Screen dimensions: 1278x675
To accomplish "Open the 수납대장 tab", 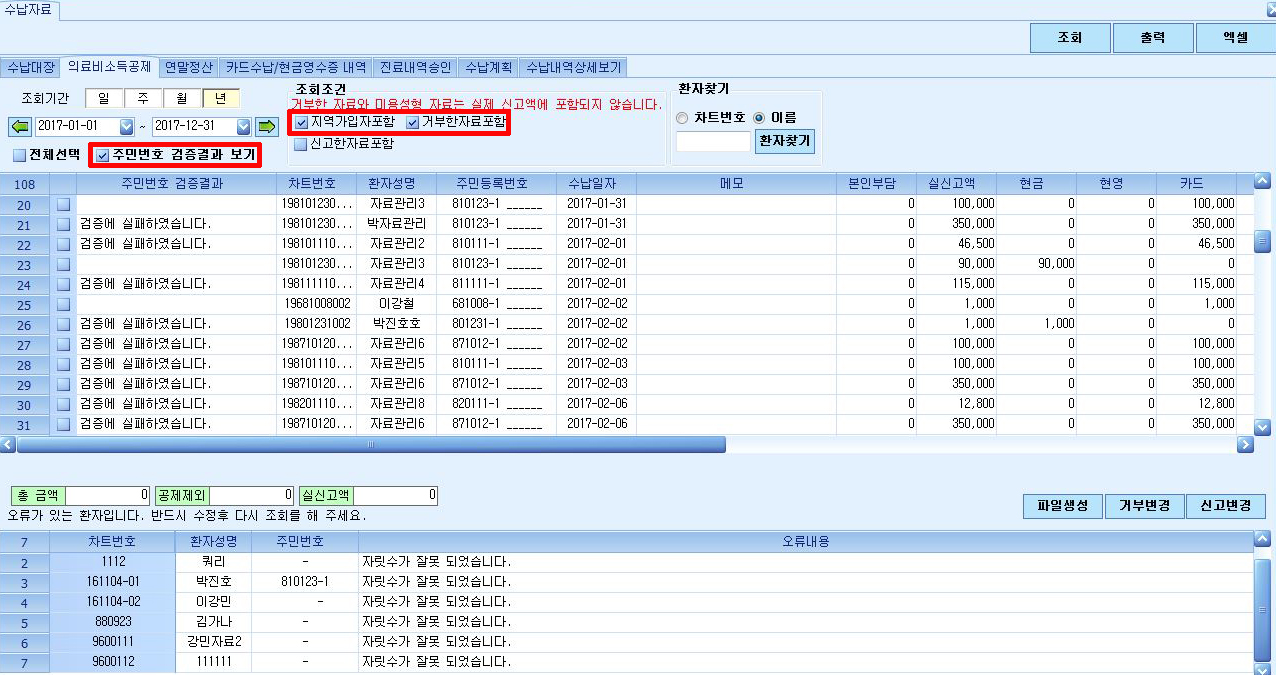I will click(31, 68).
